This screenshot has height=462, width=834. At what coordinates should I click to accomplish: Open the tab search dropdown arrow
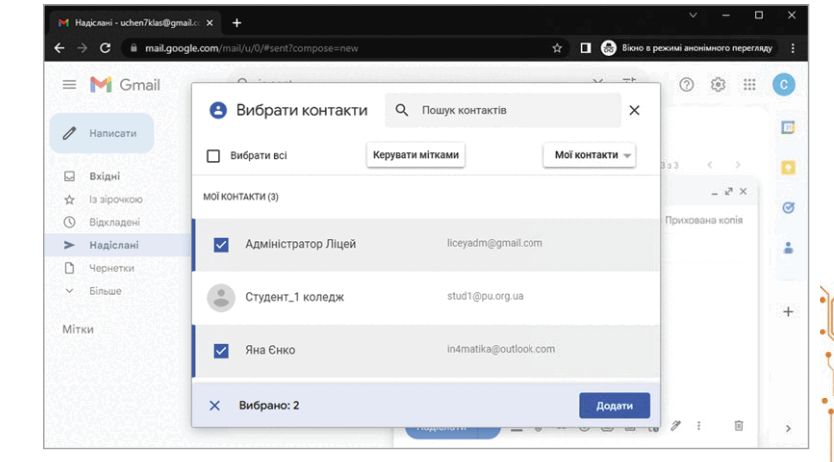coord(693,15)
